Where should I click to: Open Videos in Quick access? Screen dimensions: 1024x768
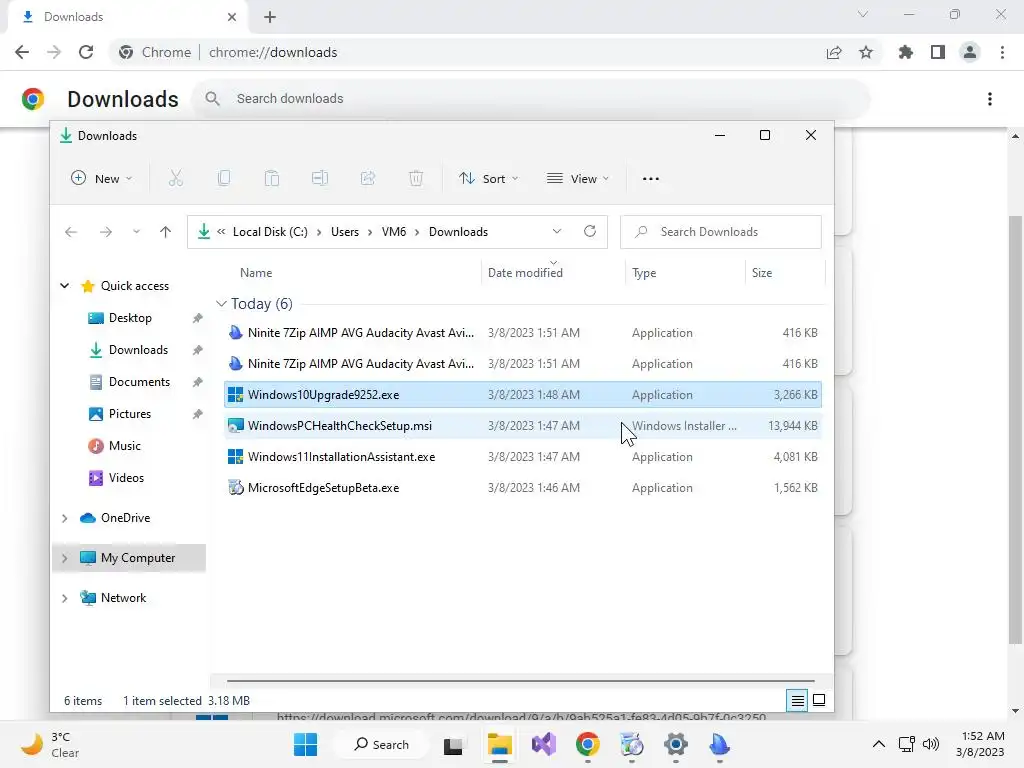click(x=126, y=478)
